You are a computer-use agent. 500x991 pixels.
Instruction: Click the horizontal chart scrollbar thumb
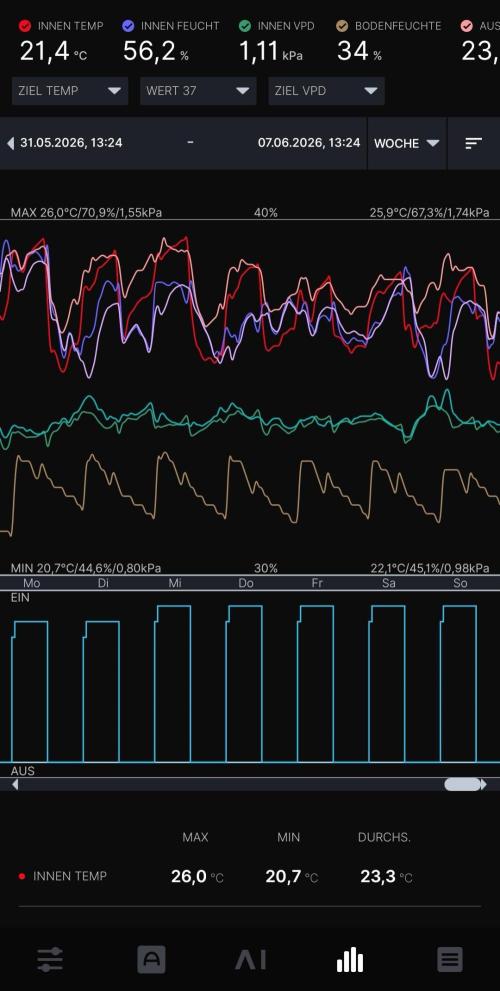463,784
